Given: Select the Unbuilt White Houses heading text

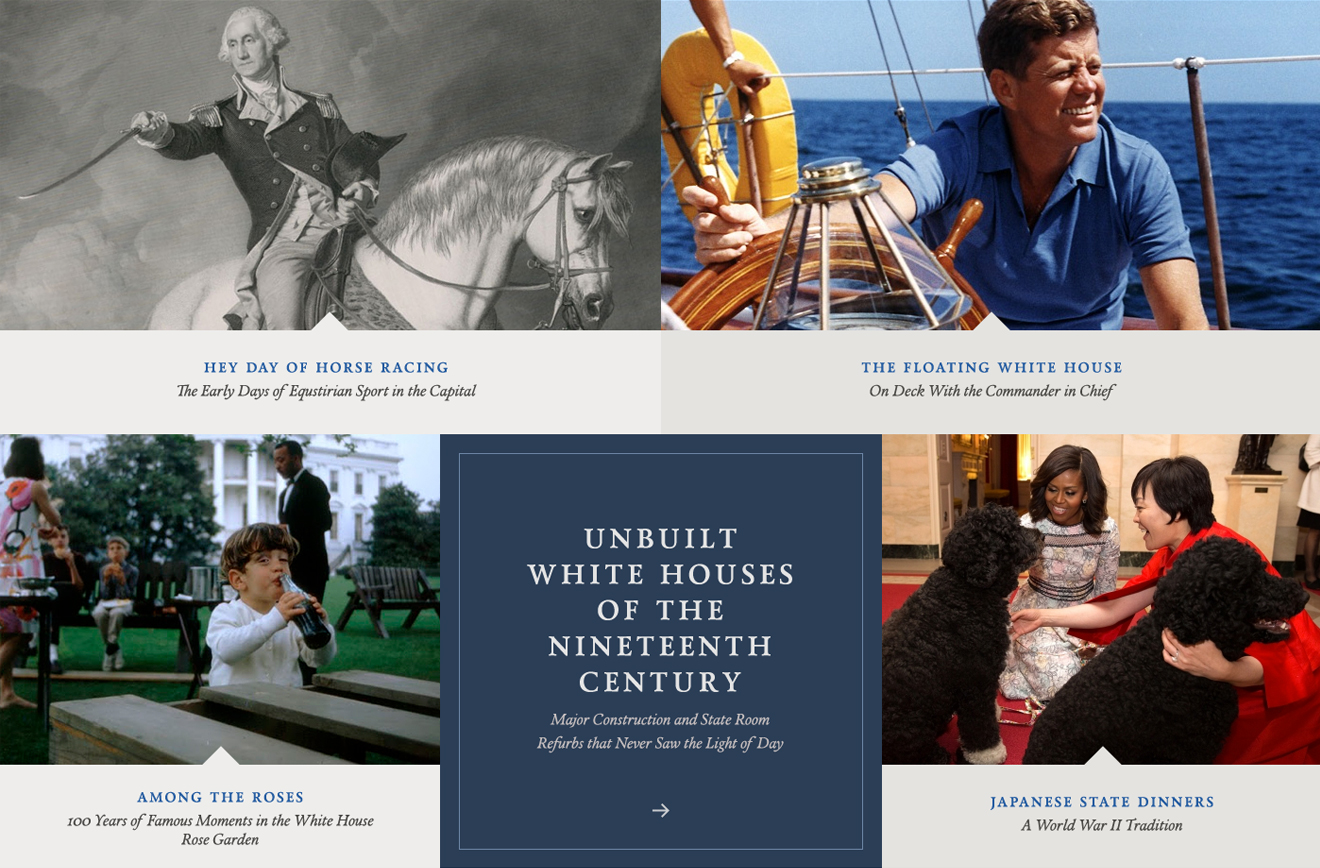Looking at the screenshot, I should (661, 610).
